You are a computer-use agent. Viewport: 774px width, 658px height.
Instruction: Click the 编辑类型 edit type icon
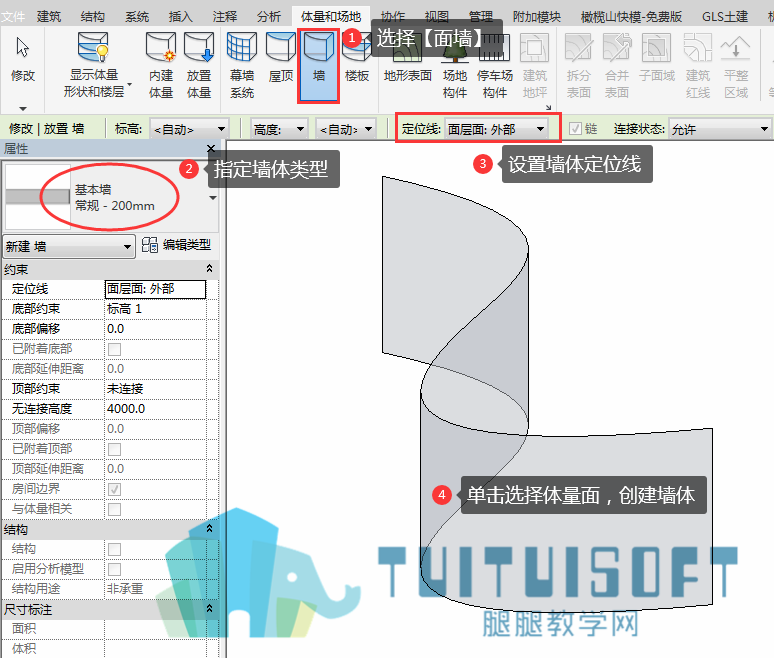click(150, 245)
